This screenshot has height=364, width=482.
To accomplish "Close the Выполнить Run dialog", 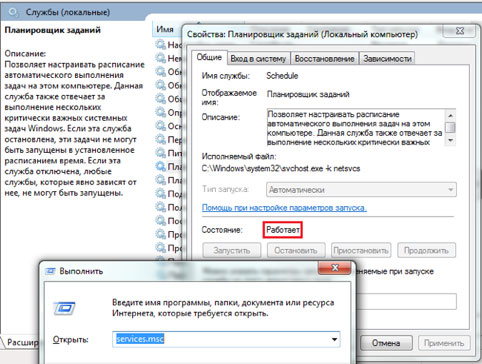I will pyautogui.click(x=335, y=268).
